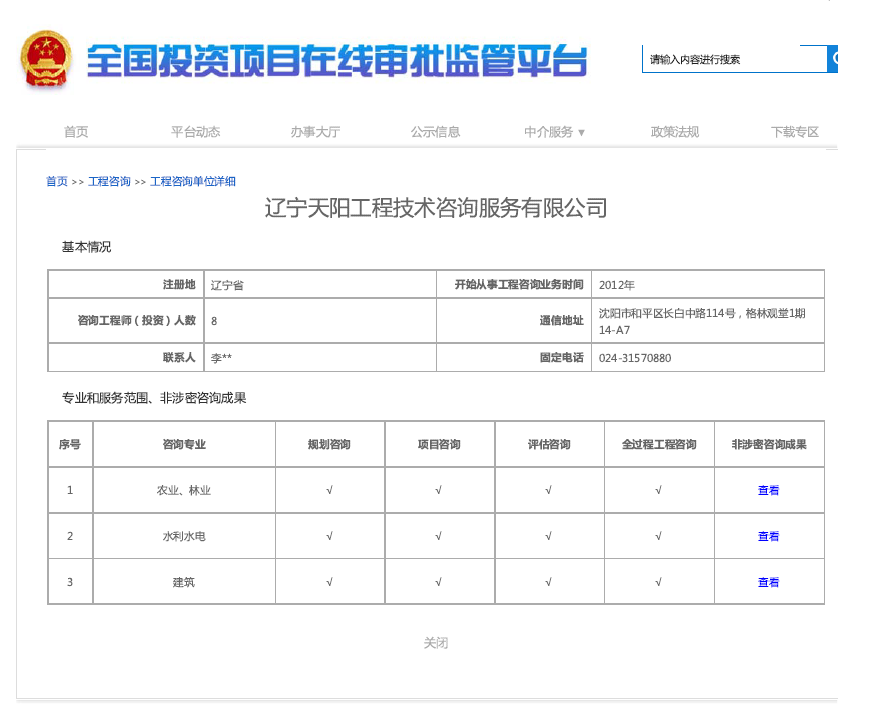
Task: Click the 规划咨询 column header
Action: 329,444
